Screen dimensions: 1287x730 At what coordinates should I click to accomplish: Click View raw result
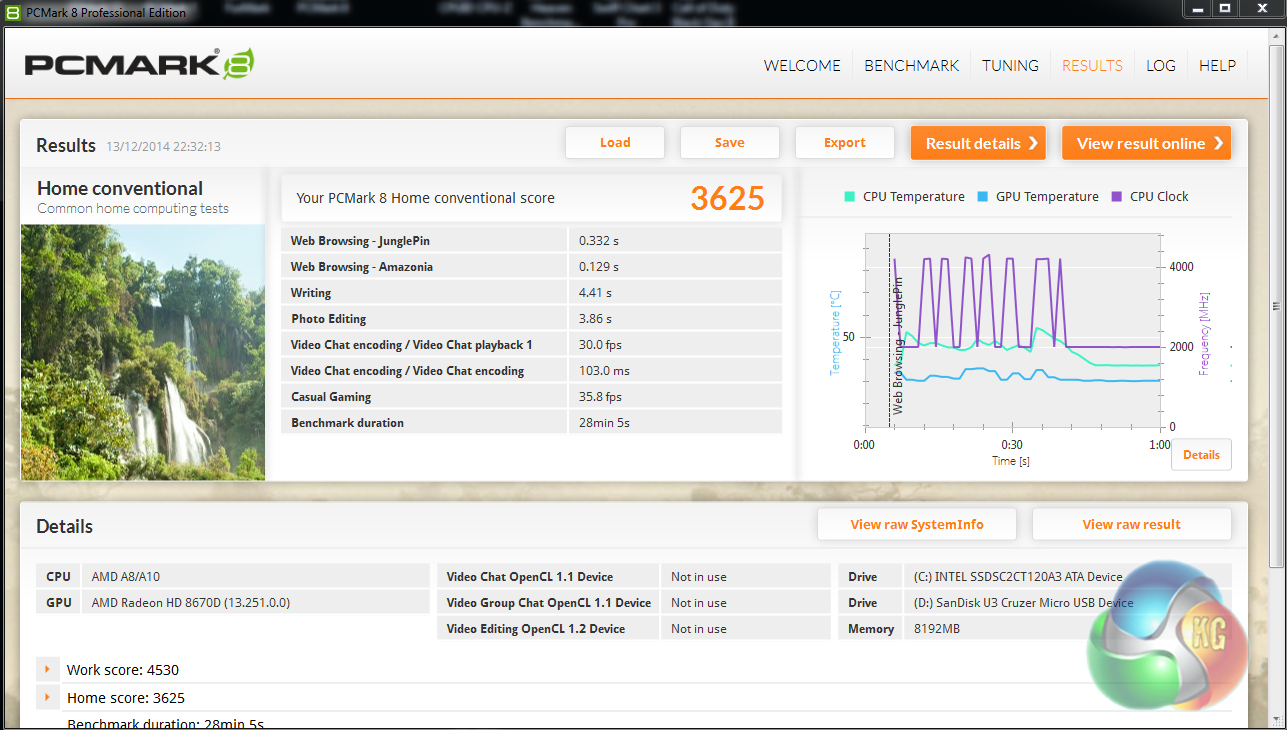(1132, 524)
